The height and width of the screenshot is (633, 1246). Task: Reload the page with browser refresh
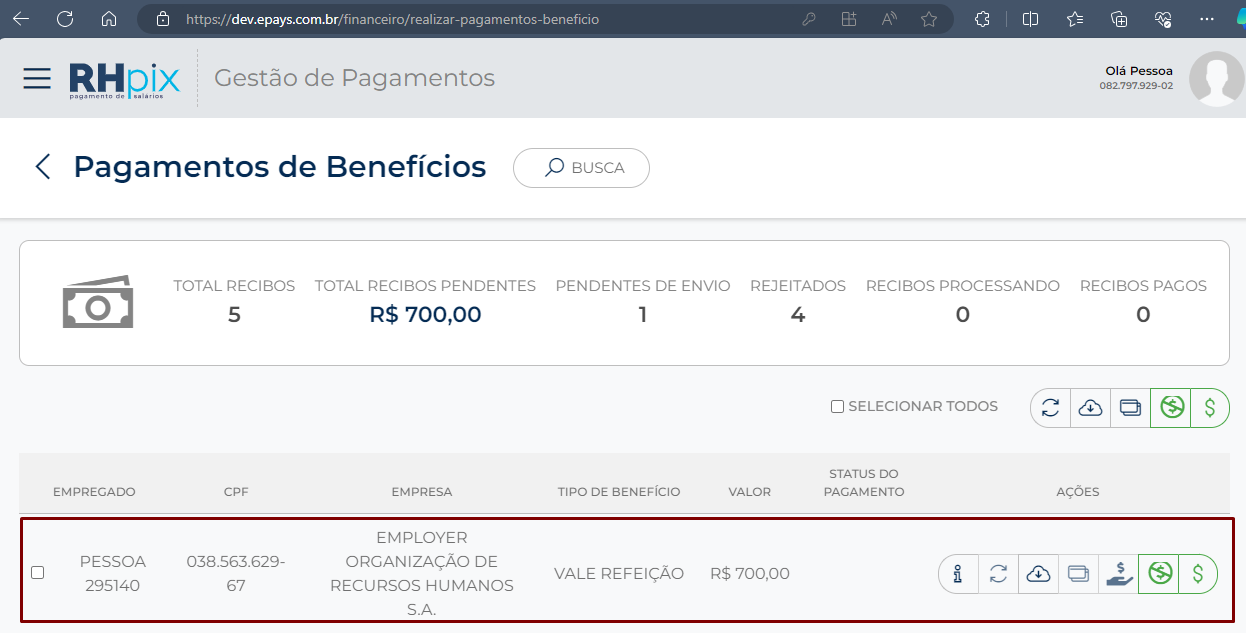pyautogui.click(x=65, y=19)
